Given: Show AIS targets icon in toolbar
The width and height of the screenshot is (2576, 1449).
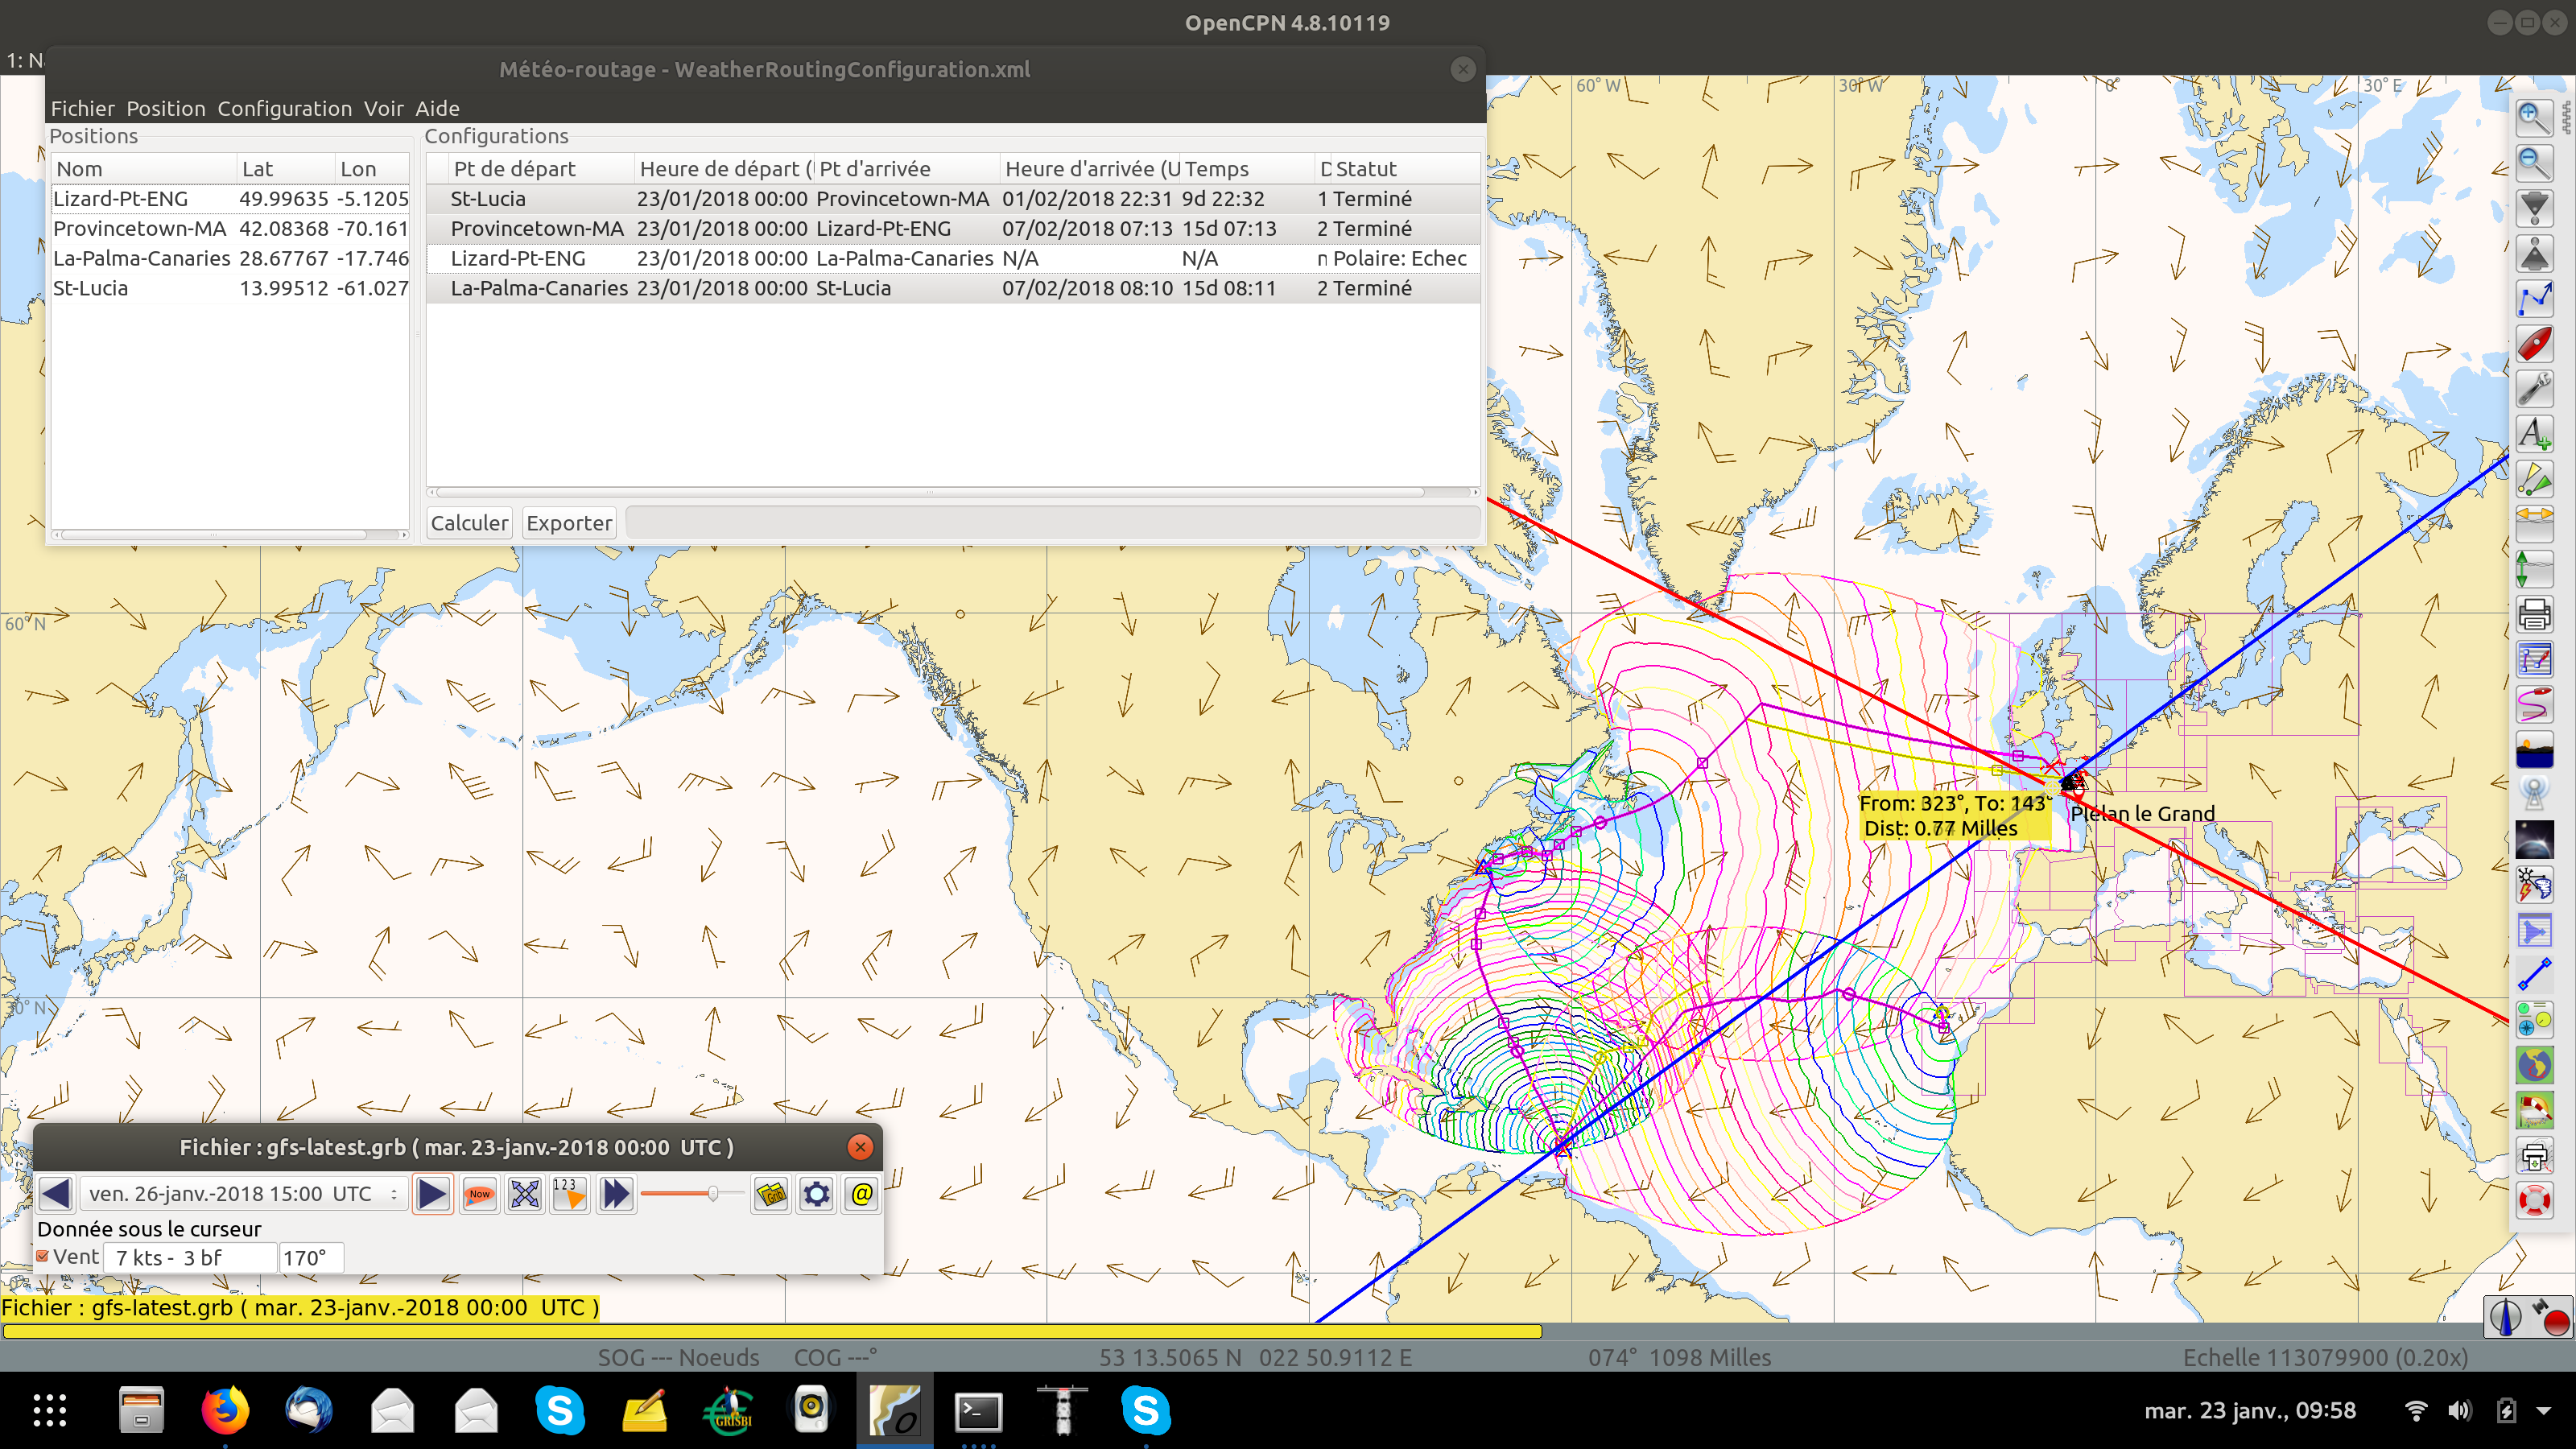Looking at the screenshot, I should 2534,479.
